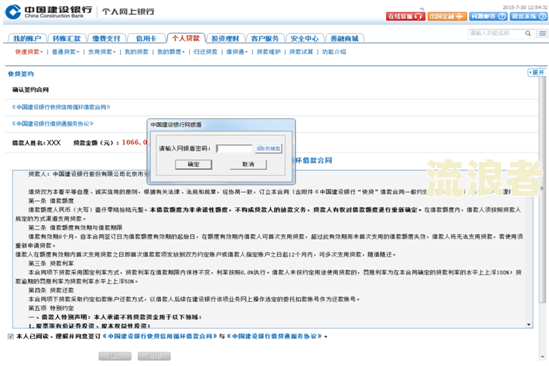Open 归还贷款 submenu link

(206, 52)
